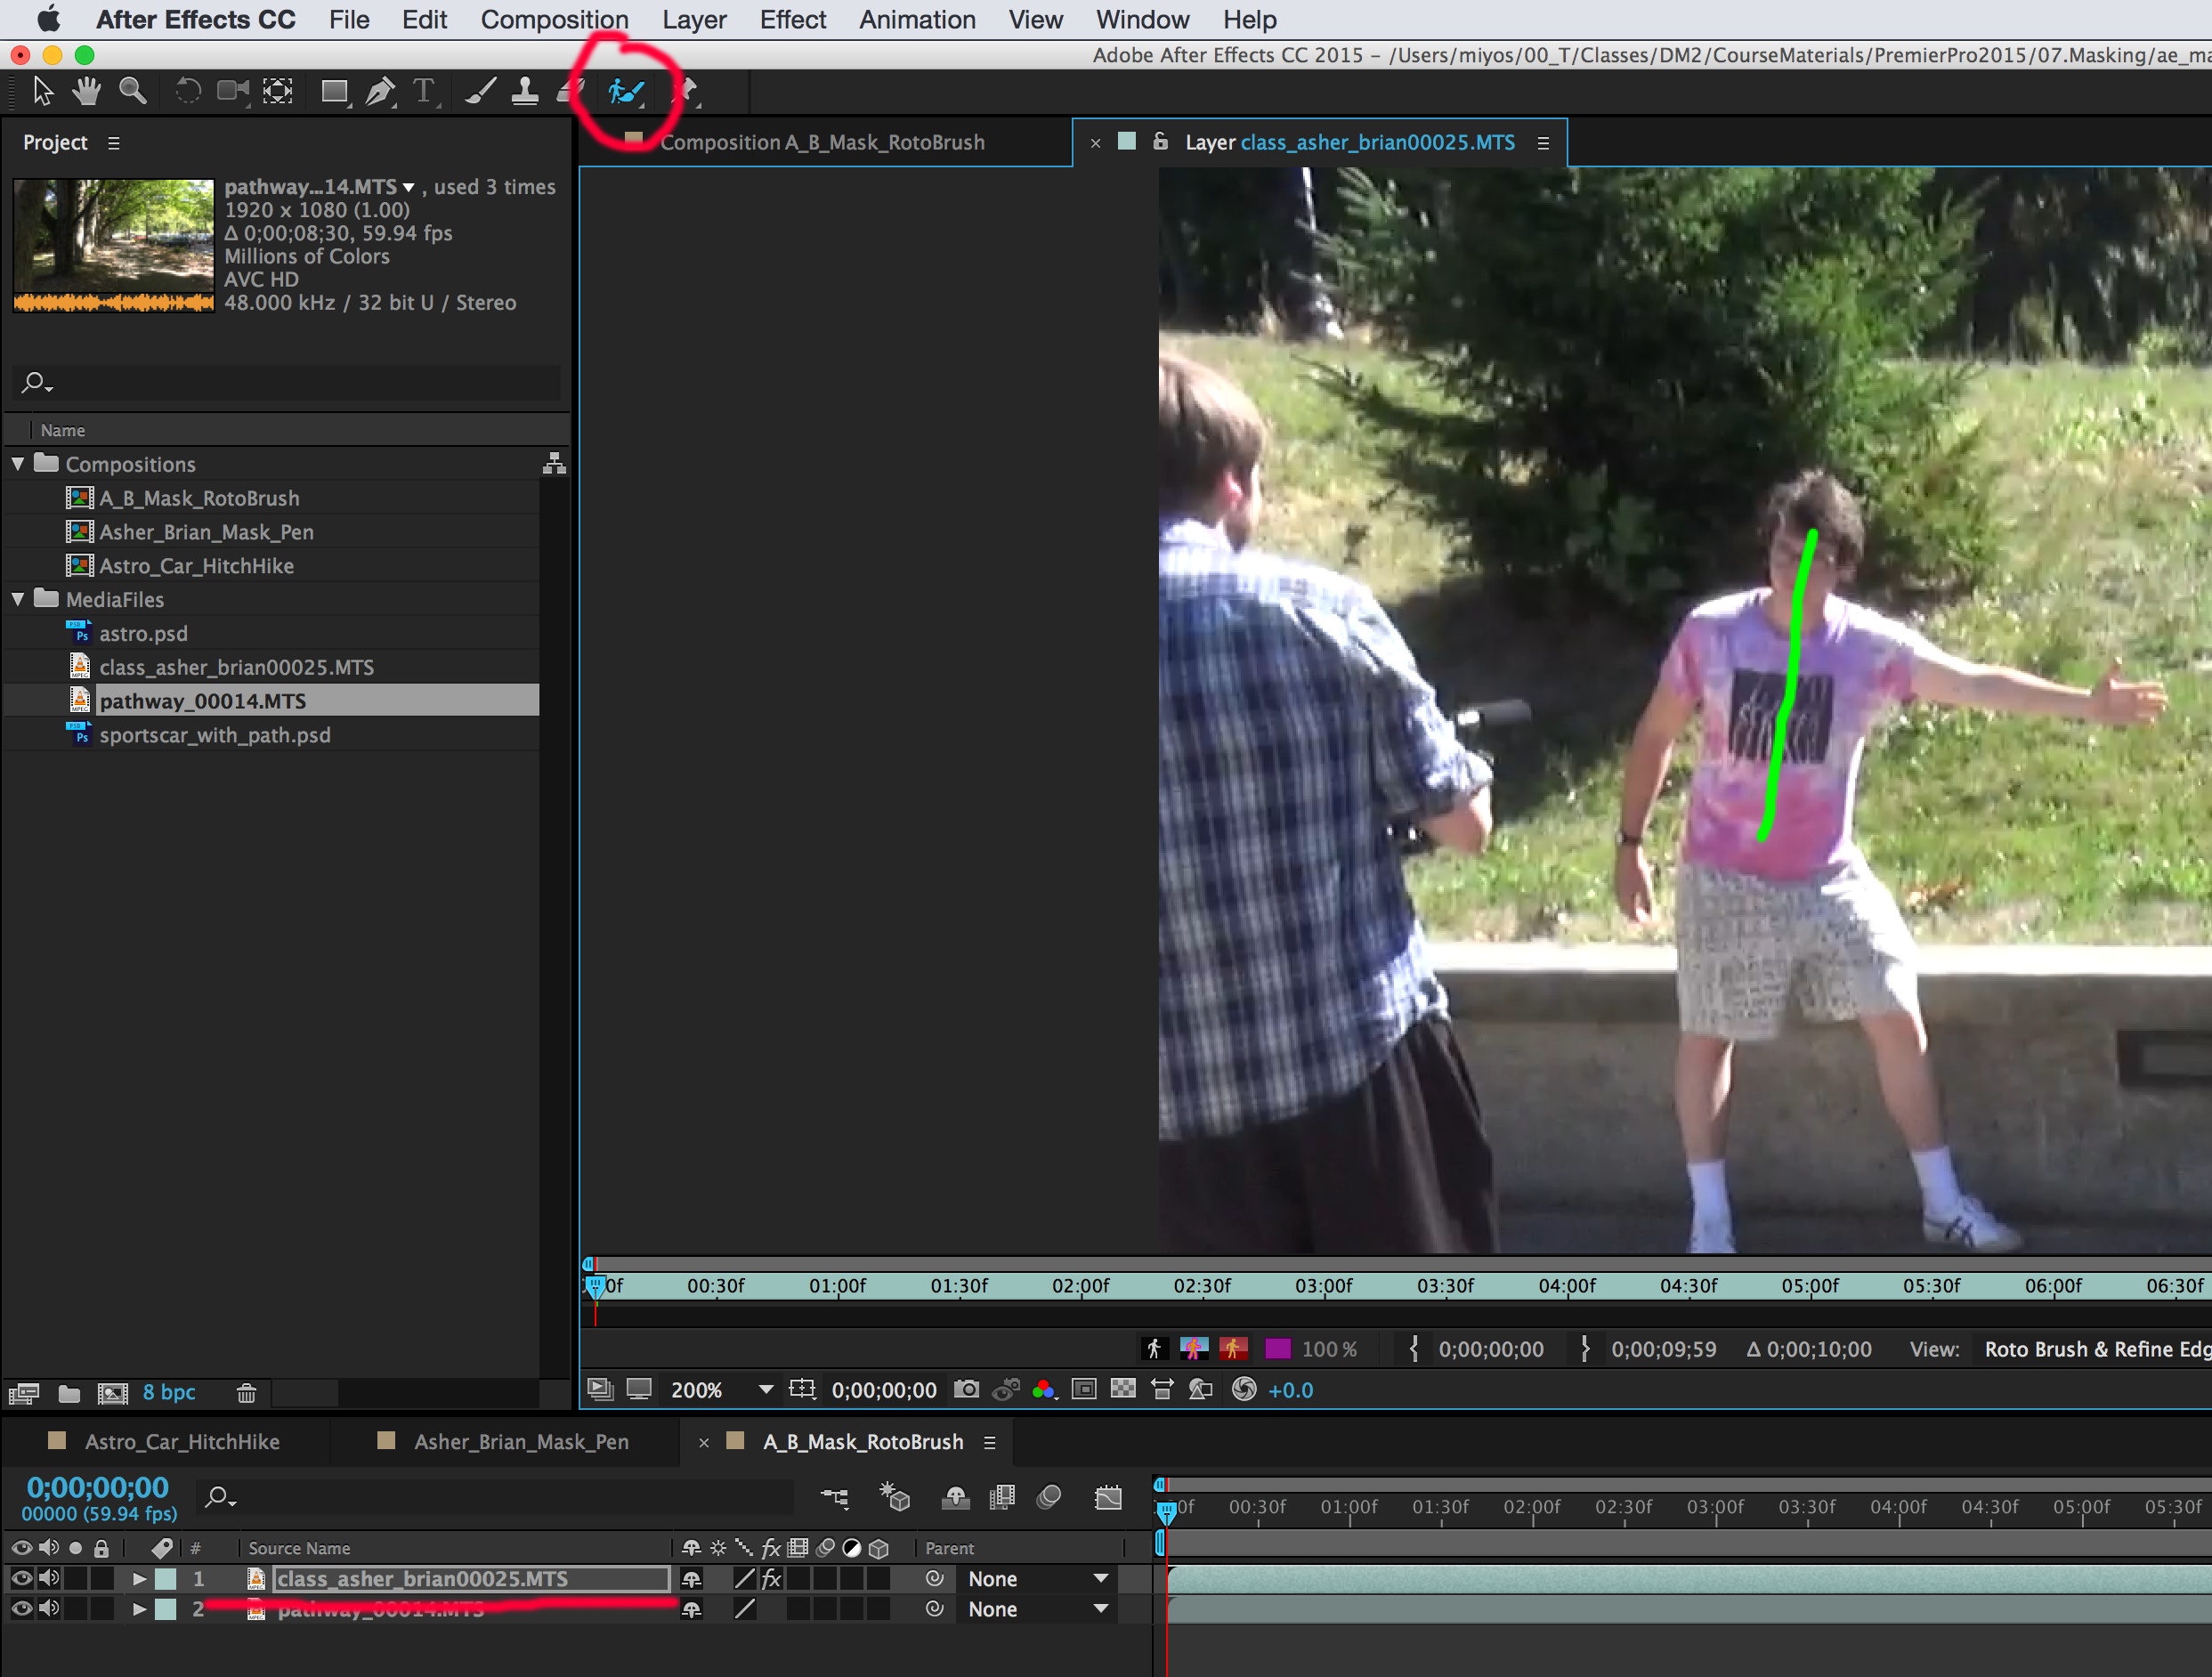Delete selected item with trash icon

246,1392
